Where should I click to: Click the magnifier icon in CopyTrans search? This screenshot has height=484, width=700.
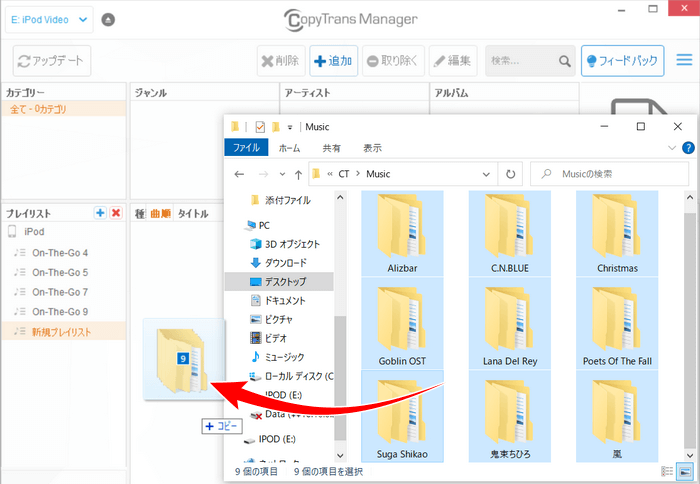pos(565,61)
